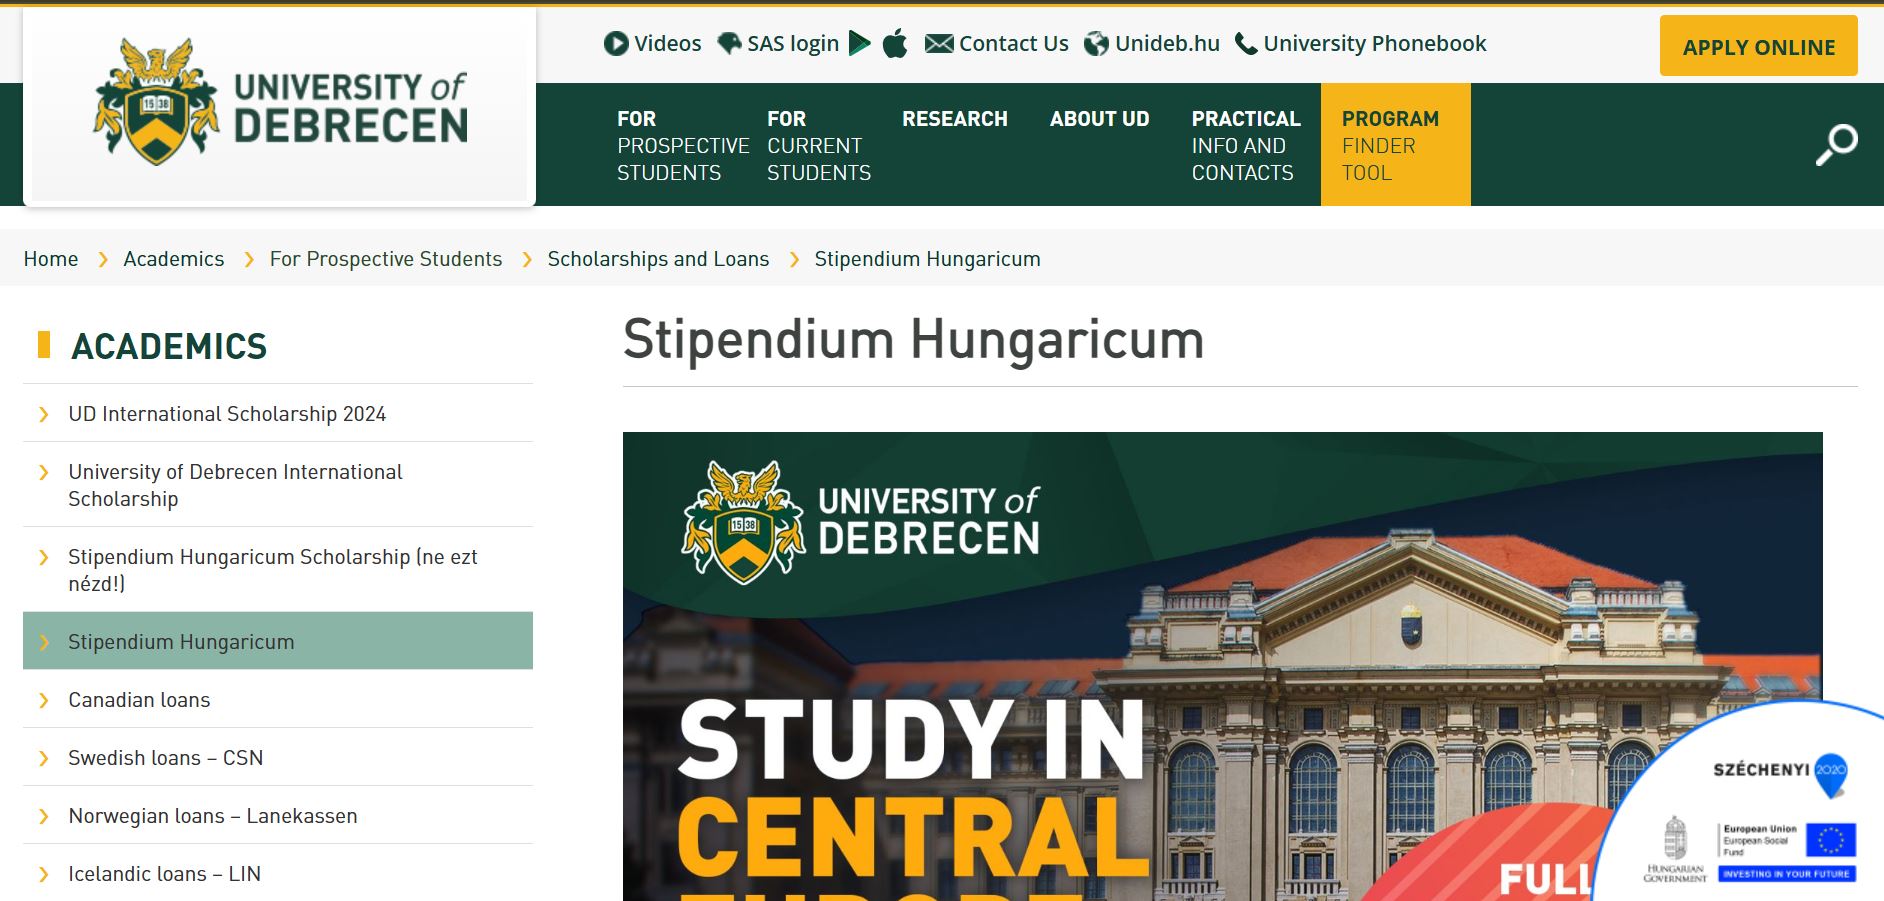Open the Program Finder Tool
Screen dimensions: 1884x901
(1395, 145)
